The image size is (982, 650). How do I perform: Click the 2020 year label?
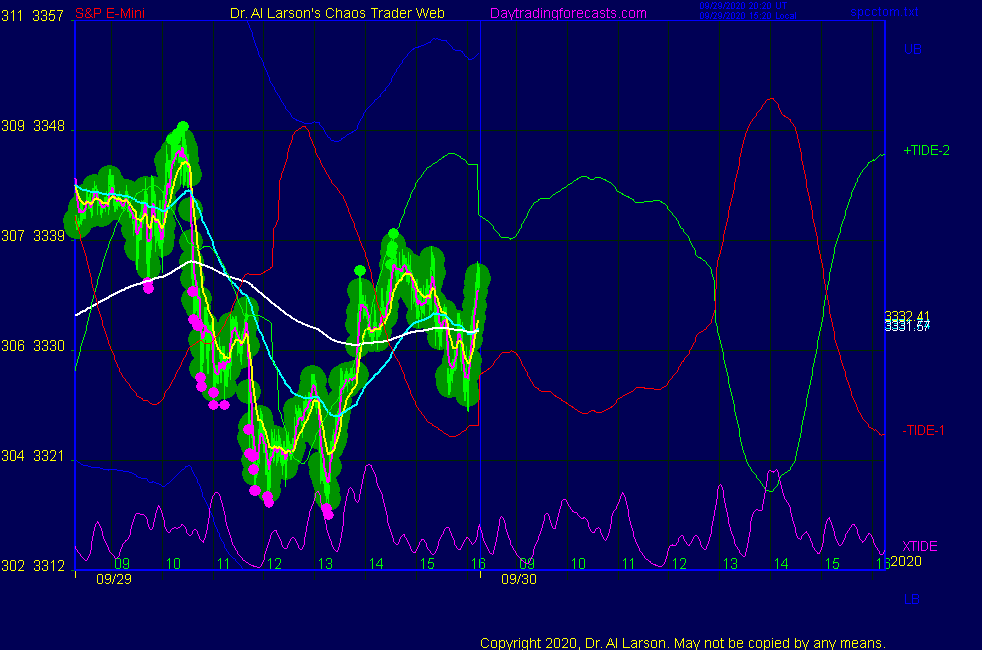907,561
